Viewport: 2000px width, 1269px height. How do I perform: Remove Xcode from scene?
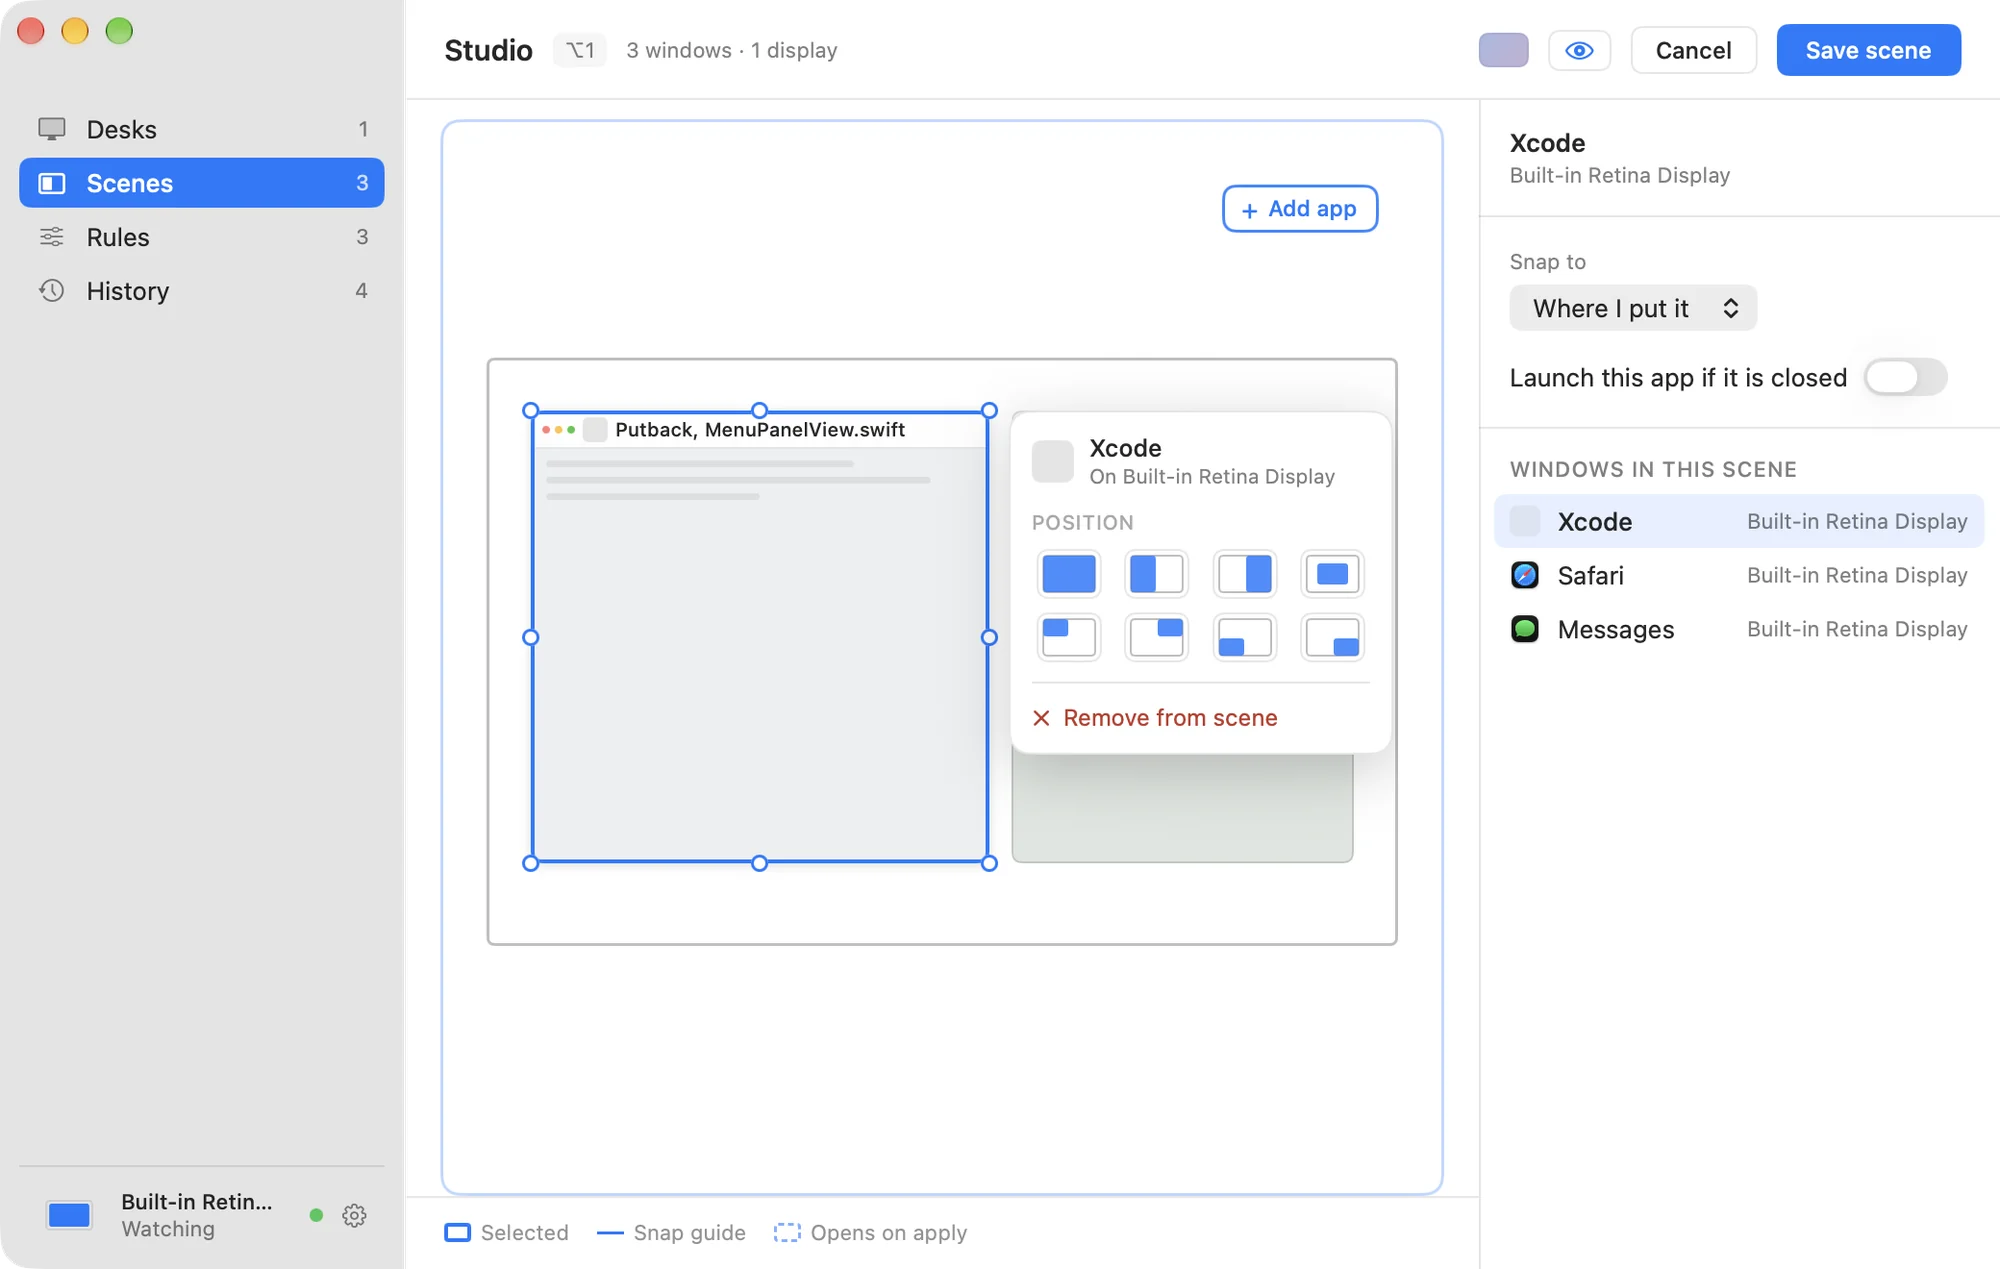pyautogui.click(x=1155, y=718)
